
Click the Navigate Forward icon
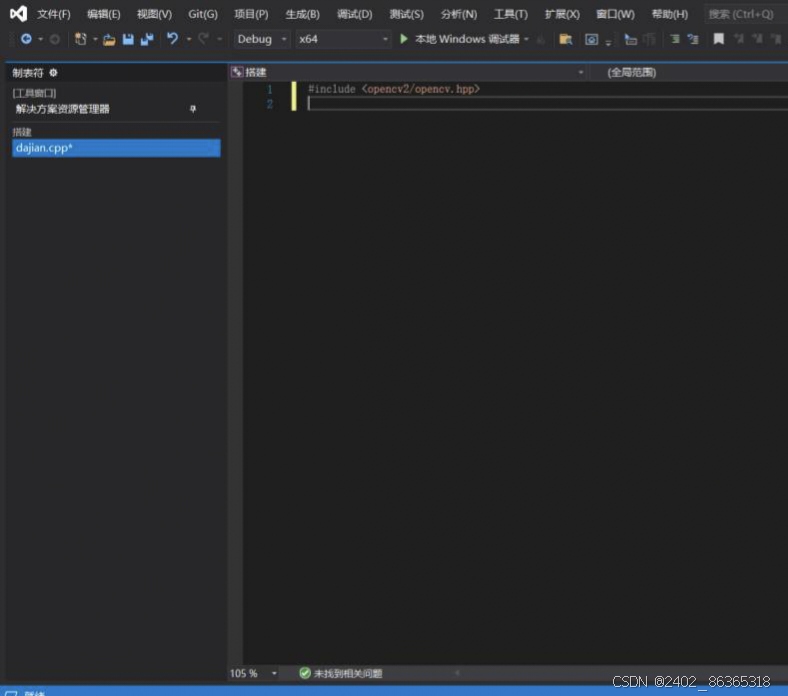[55, 39]
